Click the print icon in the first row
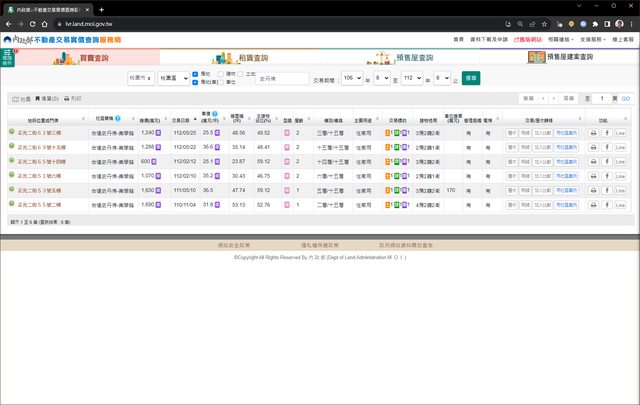The width and height of the screenshot is (640, 405). 593,132
